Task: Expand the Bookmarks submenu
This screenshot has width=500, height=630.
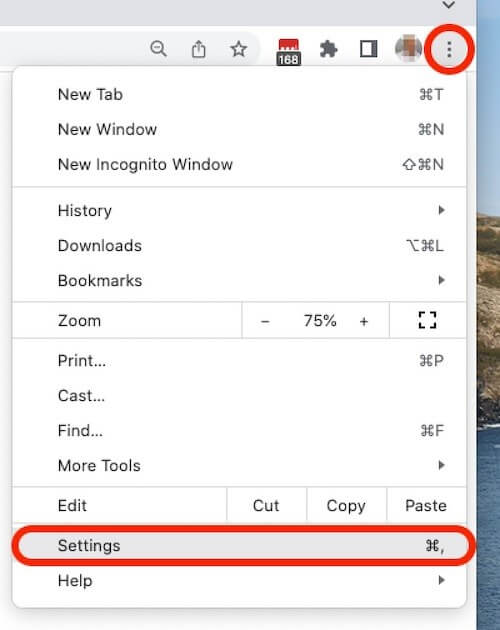Action: [239, 280]
